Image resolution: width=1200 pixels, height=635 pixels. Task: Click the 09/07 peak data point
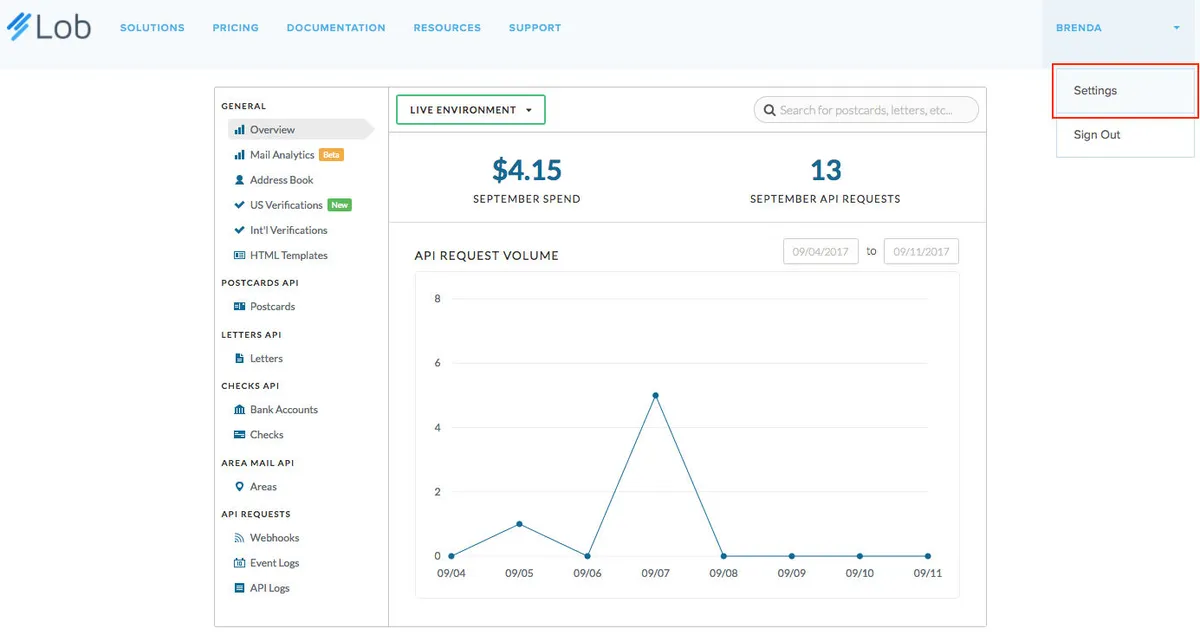655,395
